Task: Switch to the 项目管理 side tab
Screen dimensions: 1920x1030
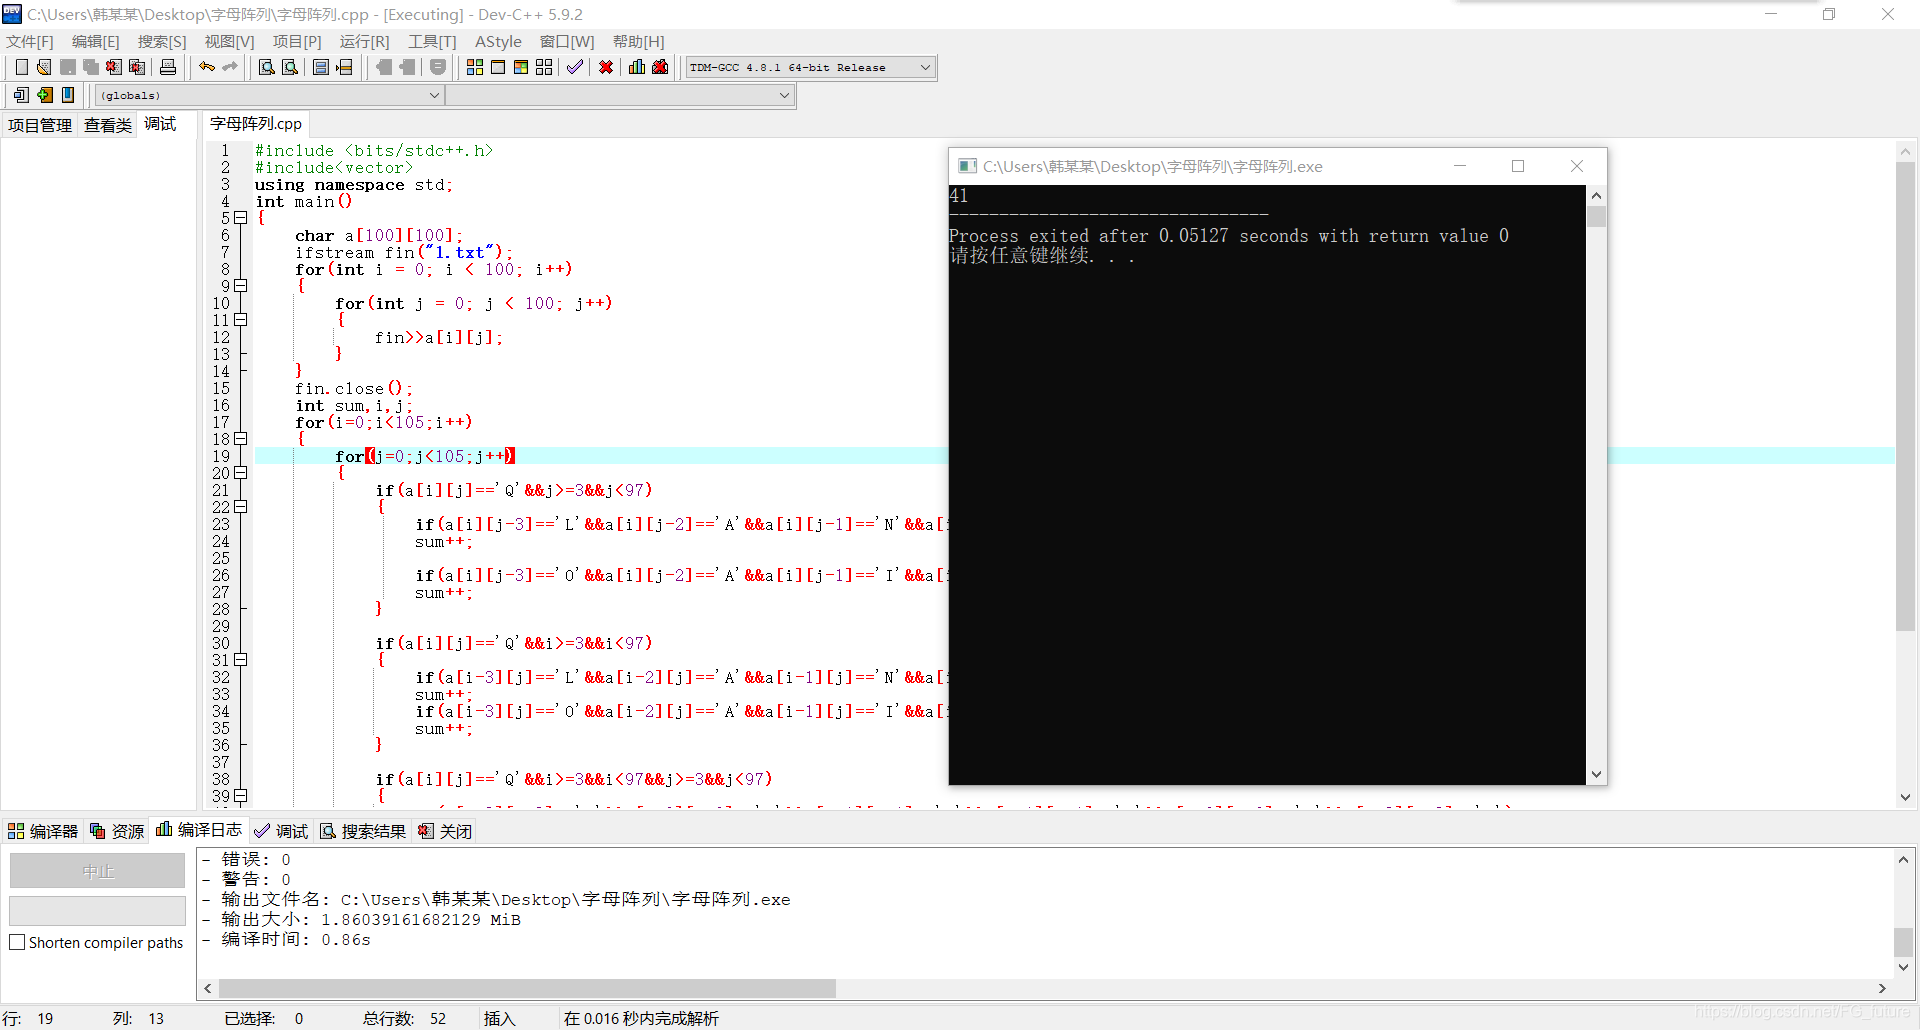Action: click(40, 125)
